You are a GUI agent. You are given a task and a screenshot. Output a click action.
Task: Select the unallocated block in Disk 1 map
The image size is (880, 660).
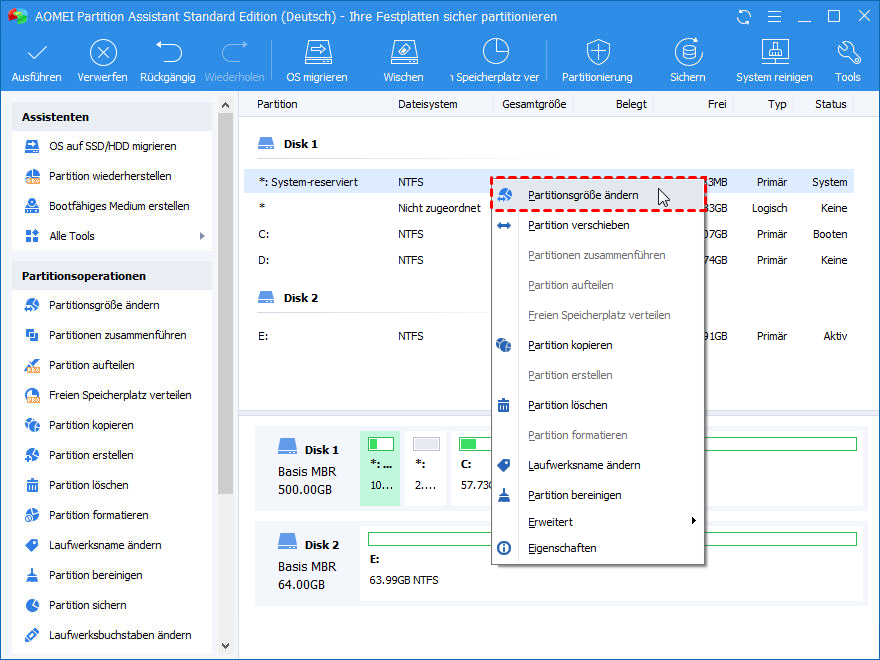click(425, 468)
